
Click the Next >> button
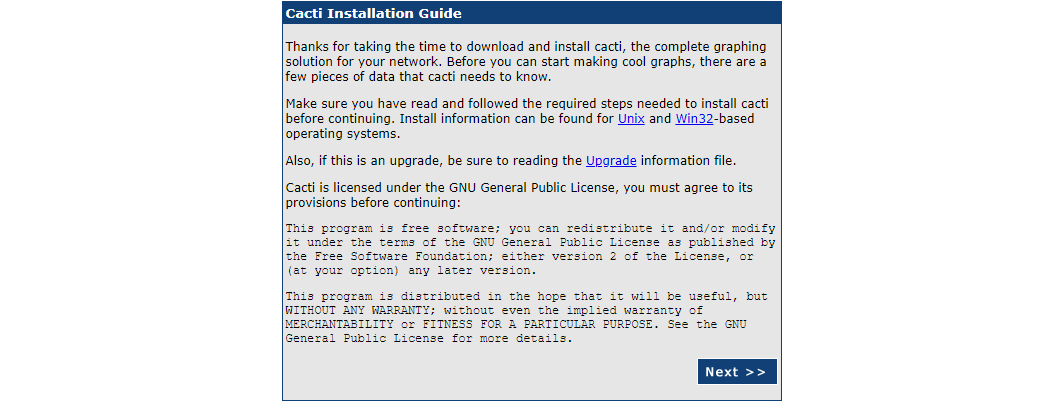pos(737,371)
